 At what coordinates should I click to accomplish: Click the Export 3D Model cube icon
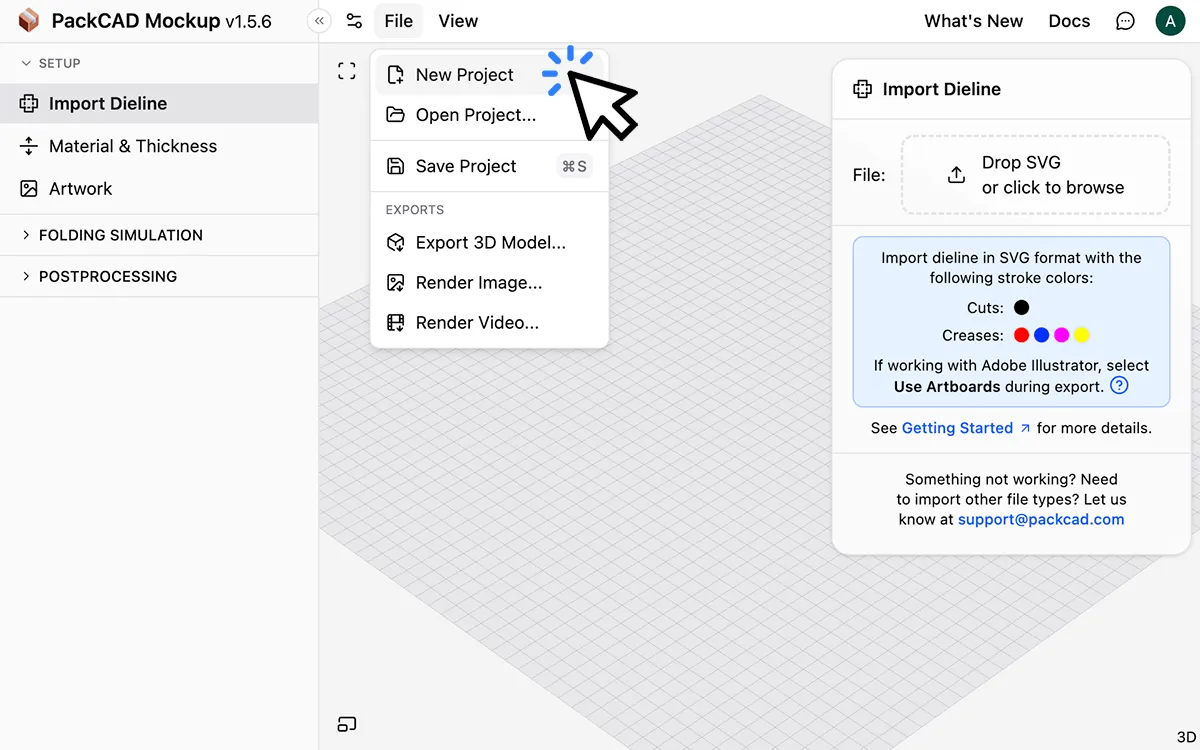pyautogui.click(x=396, y=243)
